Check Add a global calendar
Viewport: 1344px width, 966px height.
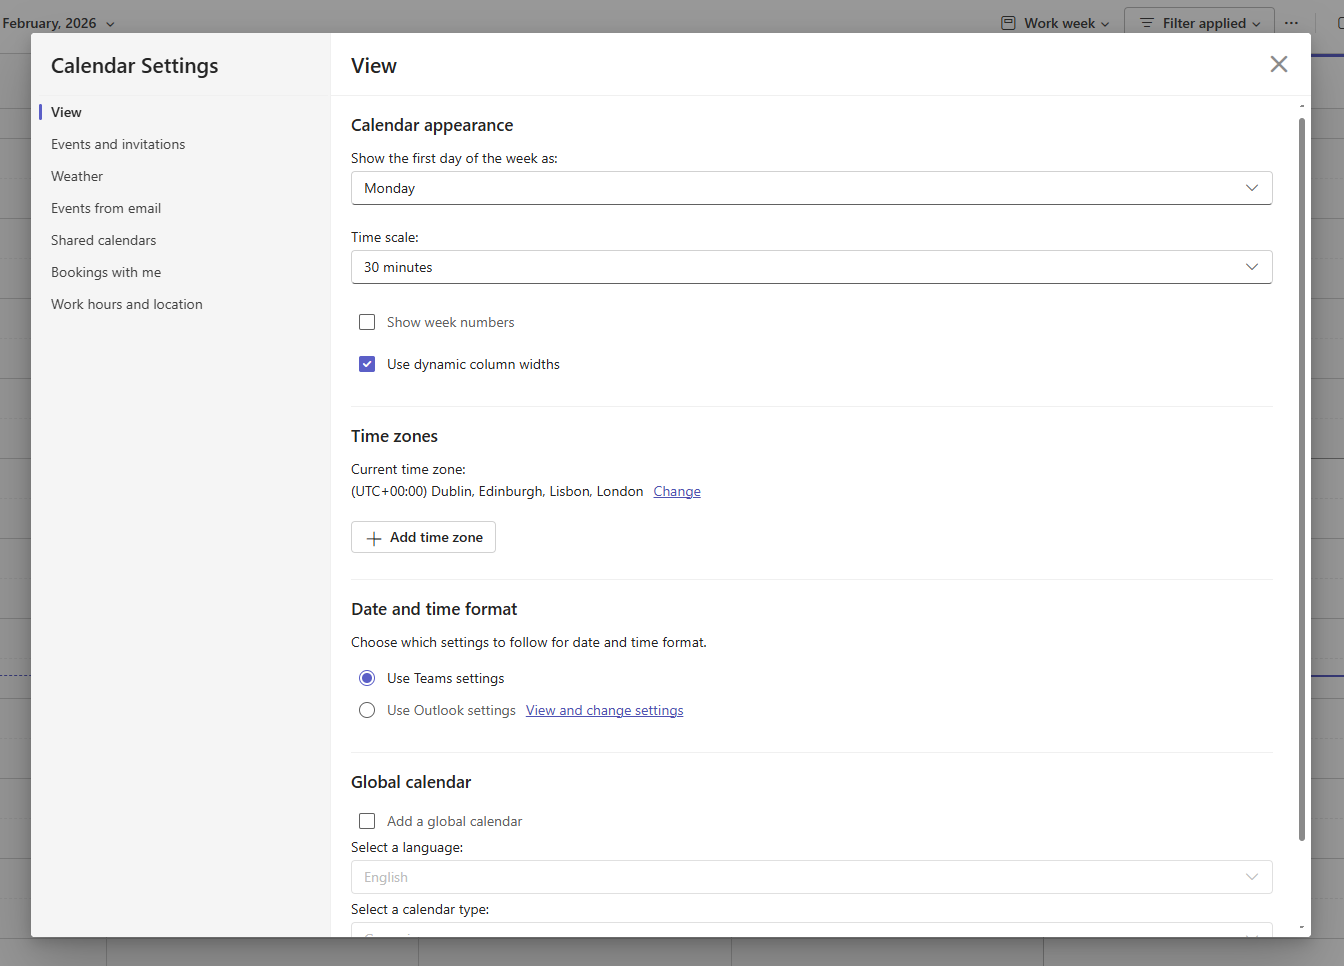[x=367, y=820]
